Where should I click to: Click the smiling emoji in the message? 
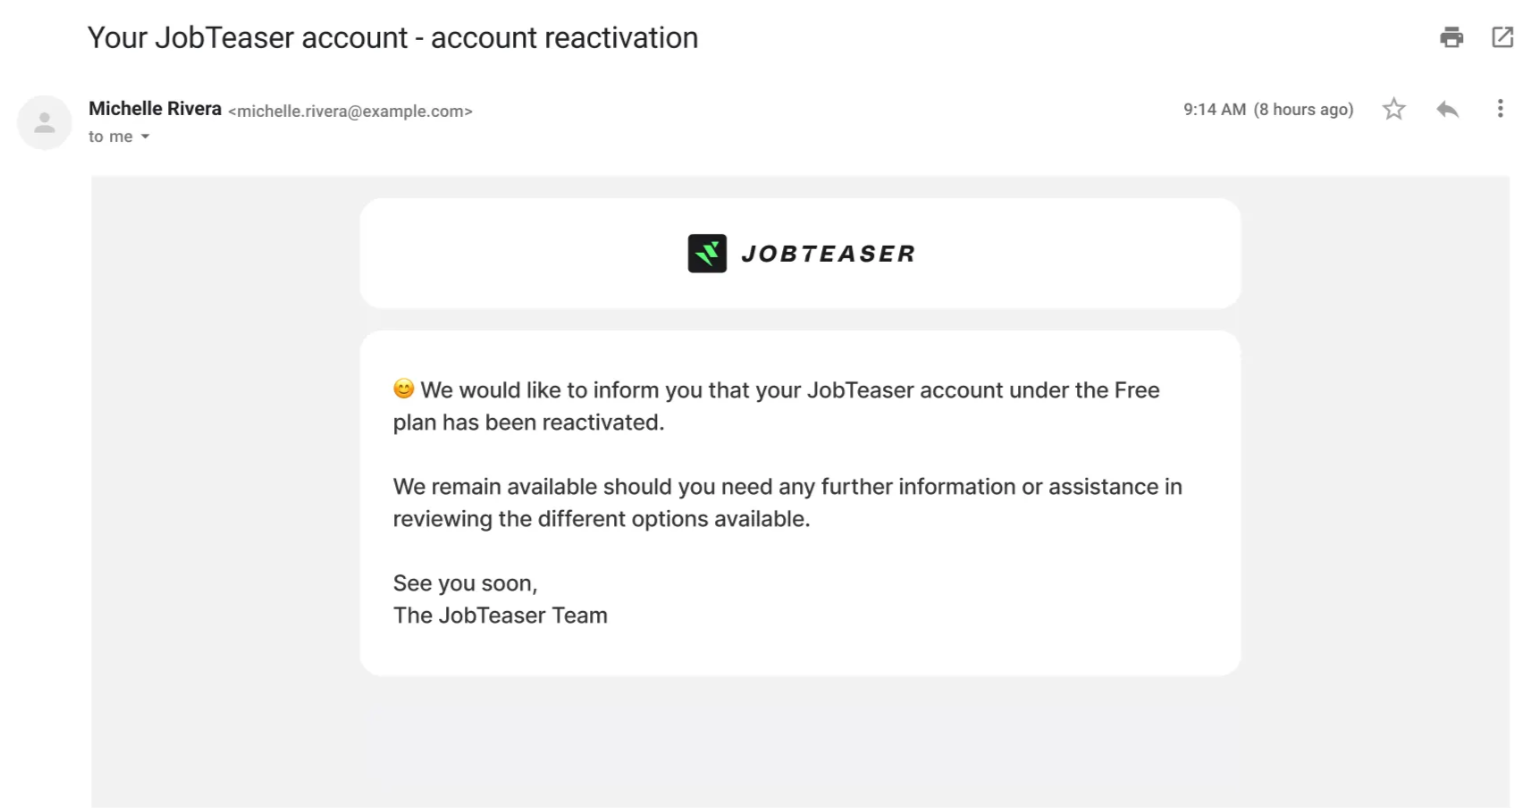(x=403, y=389)
